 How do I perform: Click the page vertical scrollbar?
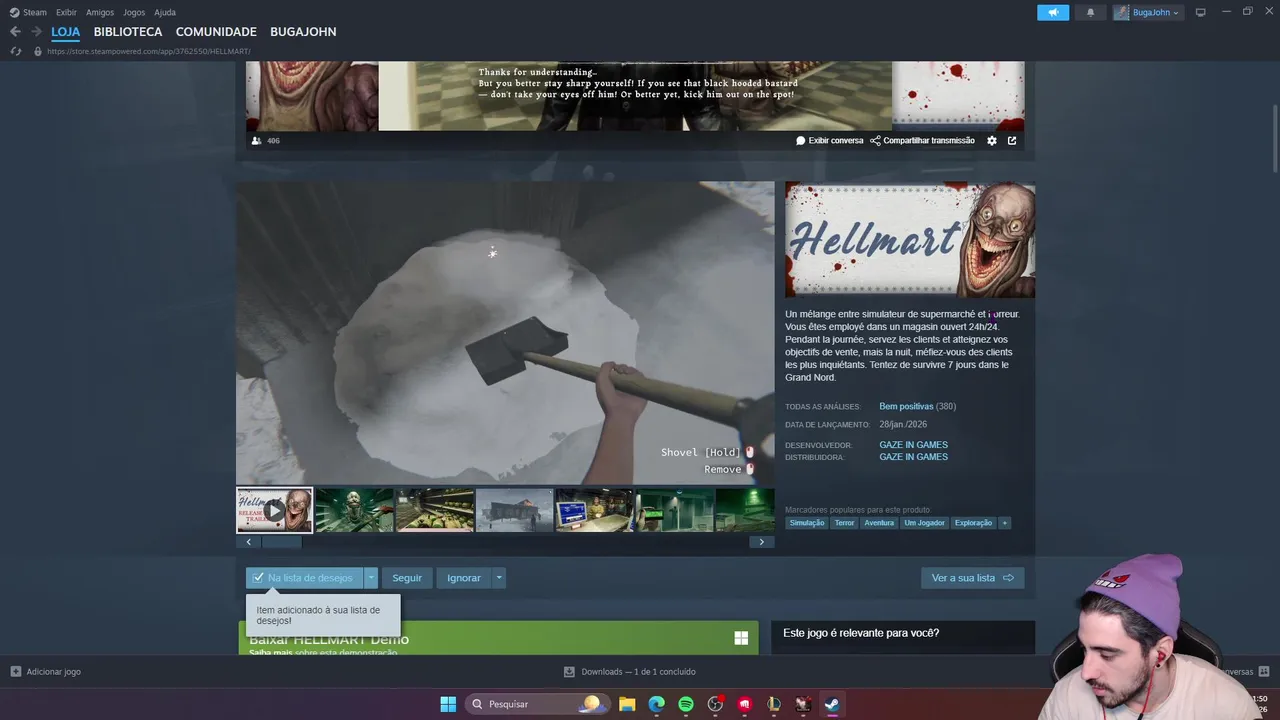(x=1275, y=138)
